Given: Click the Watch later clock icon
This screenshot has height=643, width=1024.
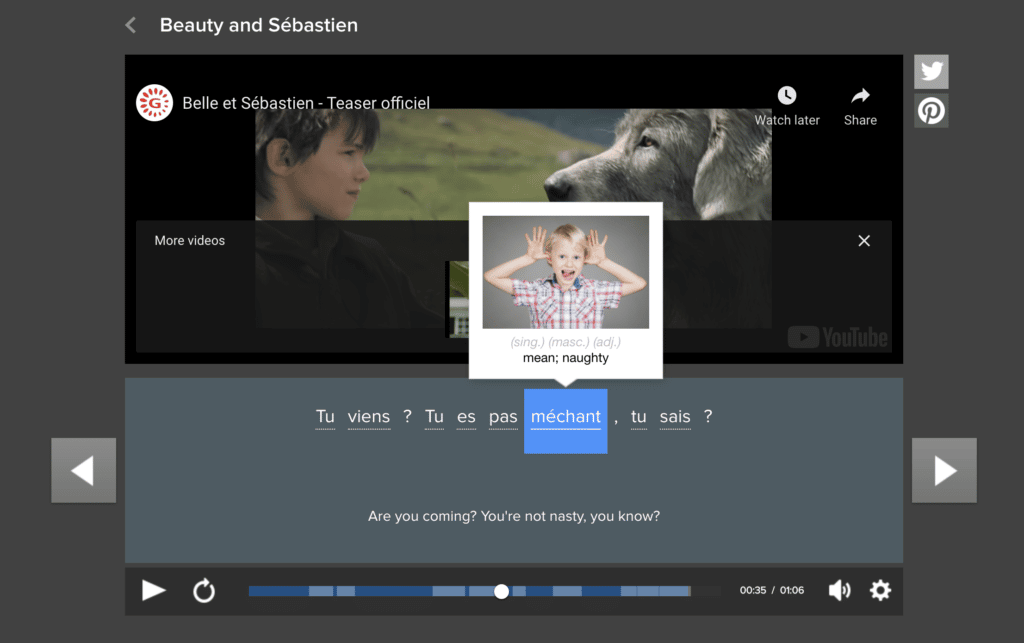Looking at the screenshot, I should [787, 96].
